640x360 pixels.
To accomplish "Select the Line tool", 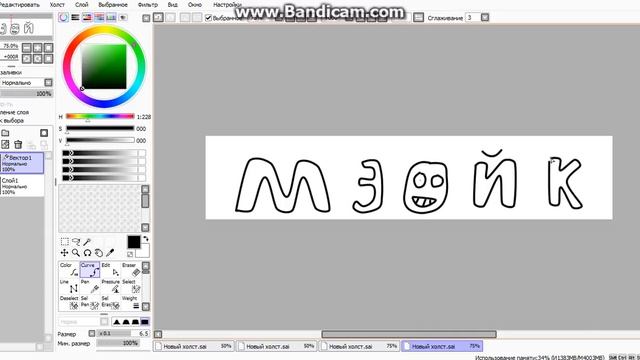I will pos(69,287).
